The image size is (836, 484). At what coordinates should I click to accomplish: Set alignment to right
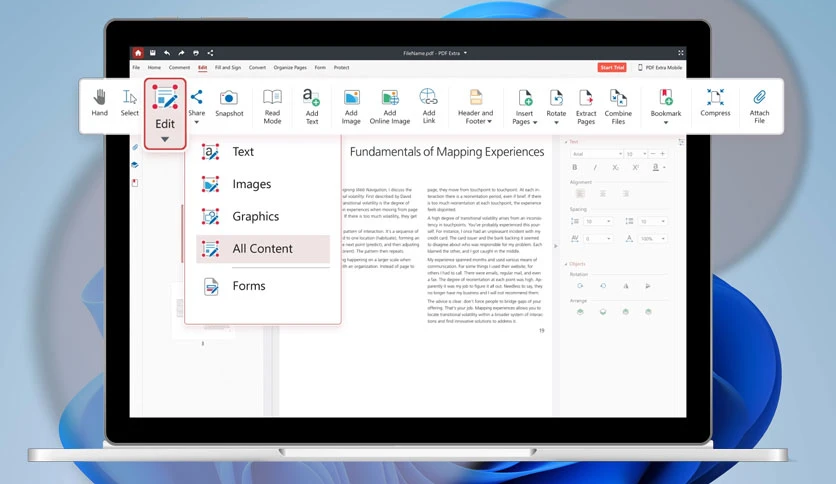(x=625, y=193)
